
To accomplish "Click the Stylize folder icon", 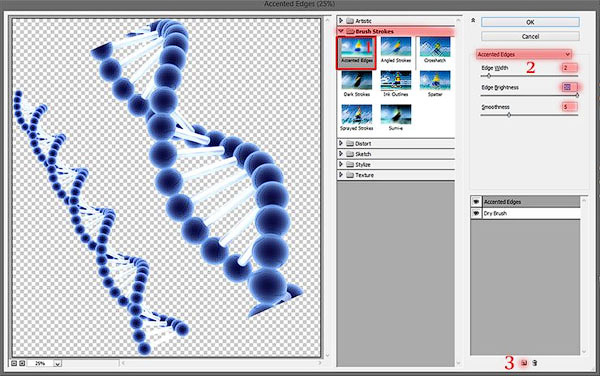I will (350, 164).
